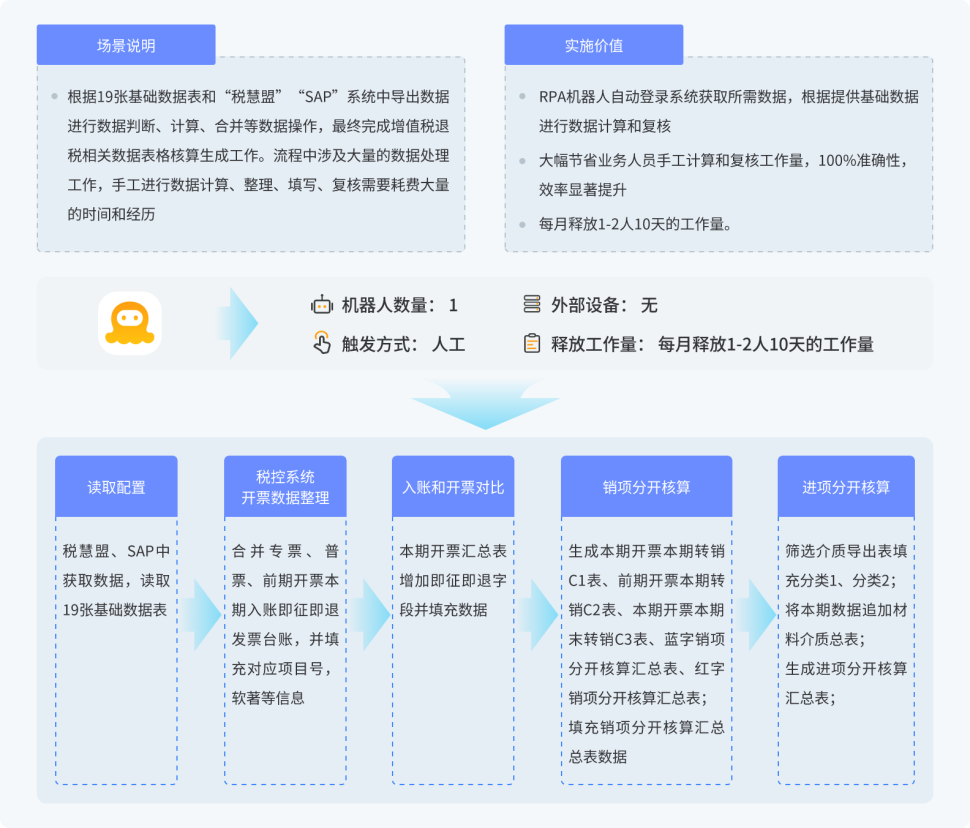970x828 pixels.
Task: Click the server icon beside 外部设备
Action: coord(532,306)
